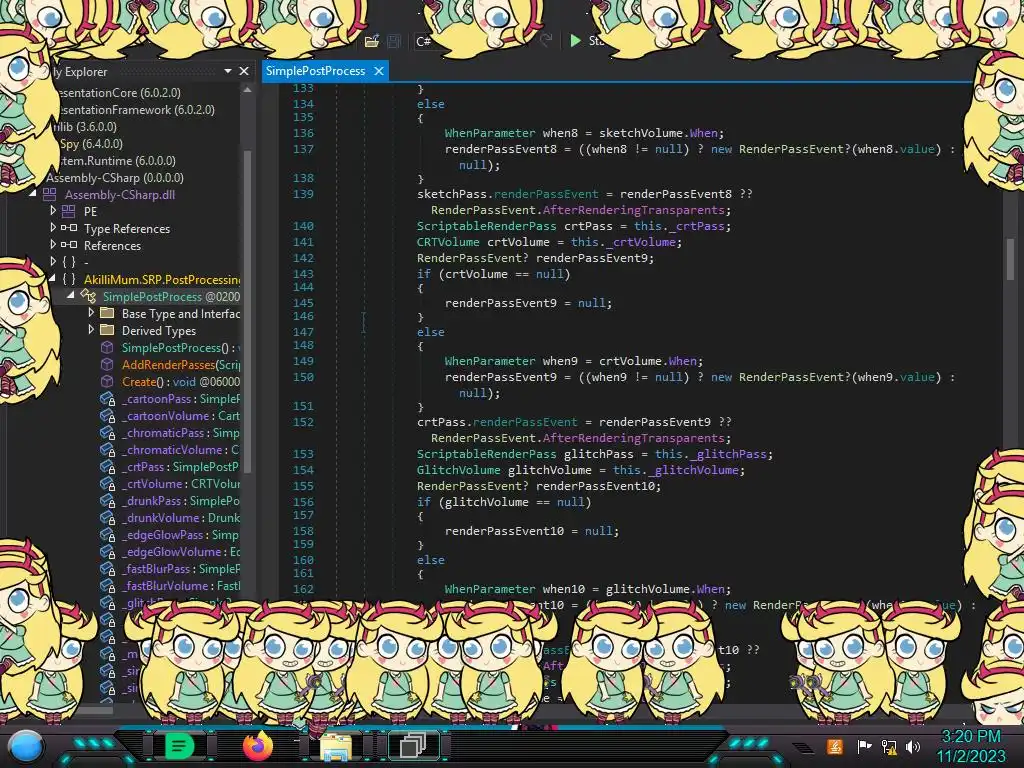This screenshot has width=1024, height=768.
Task: Select the Create() : void tree item
Action: (x=181, y=381)
